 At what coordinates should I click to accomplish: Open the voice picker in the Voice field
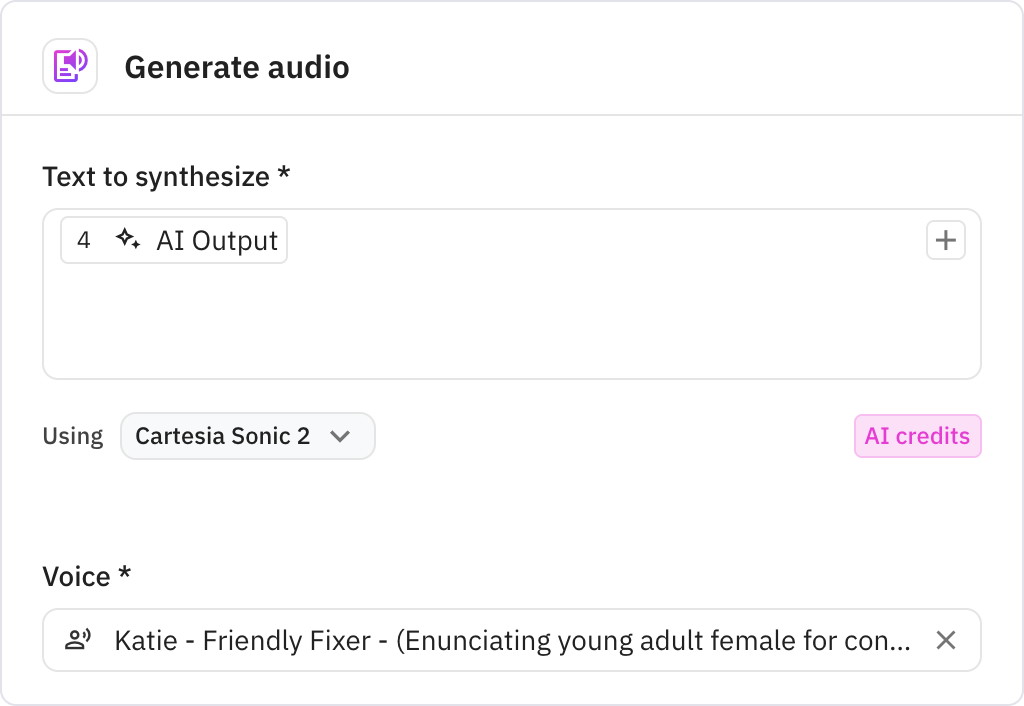[500, 640]
